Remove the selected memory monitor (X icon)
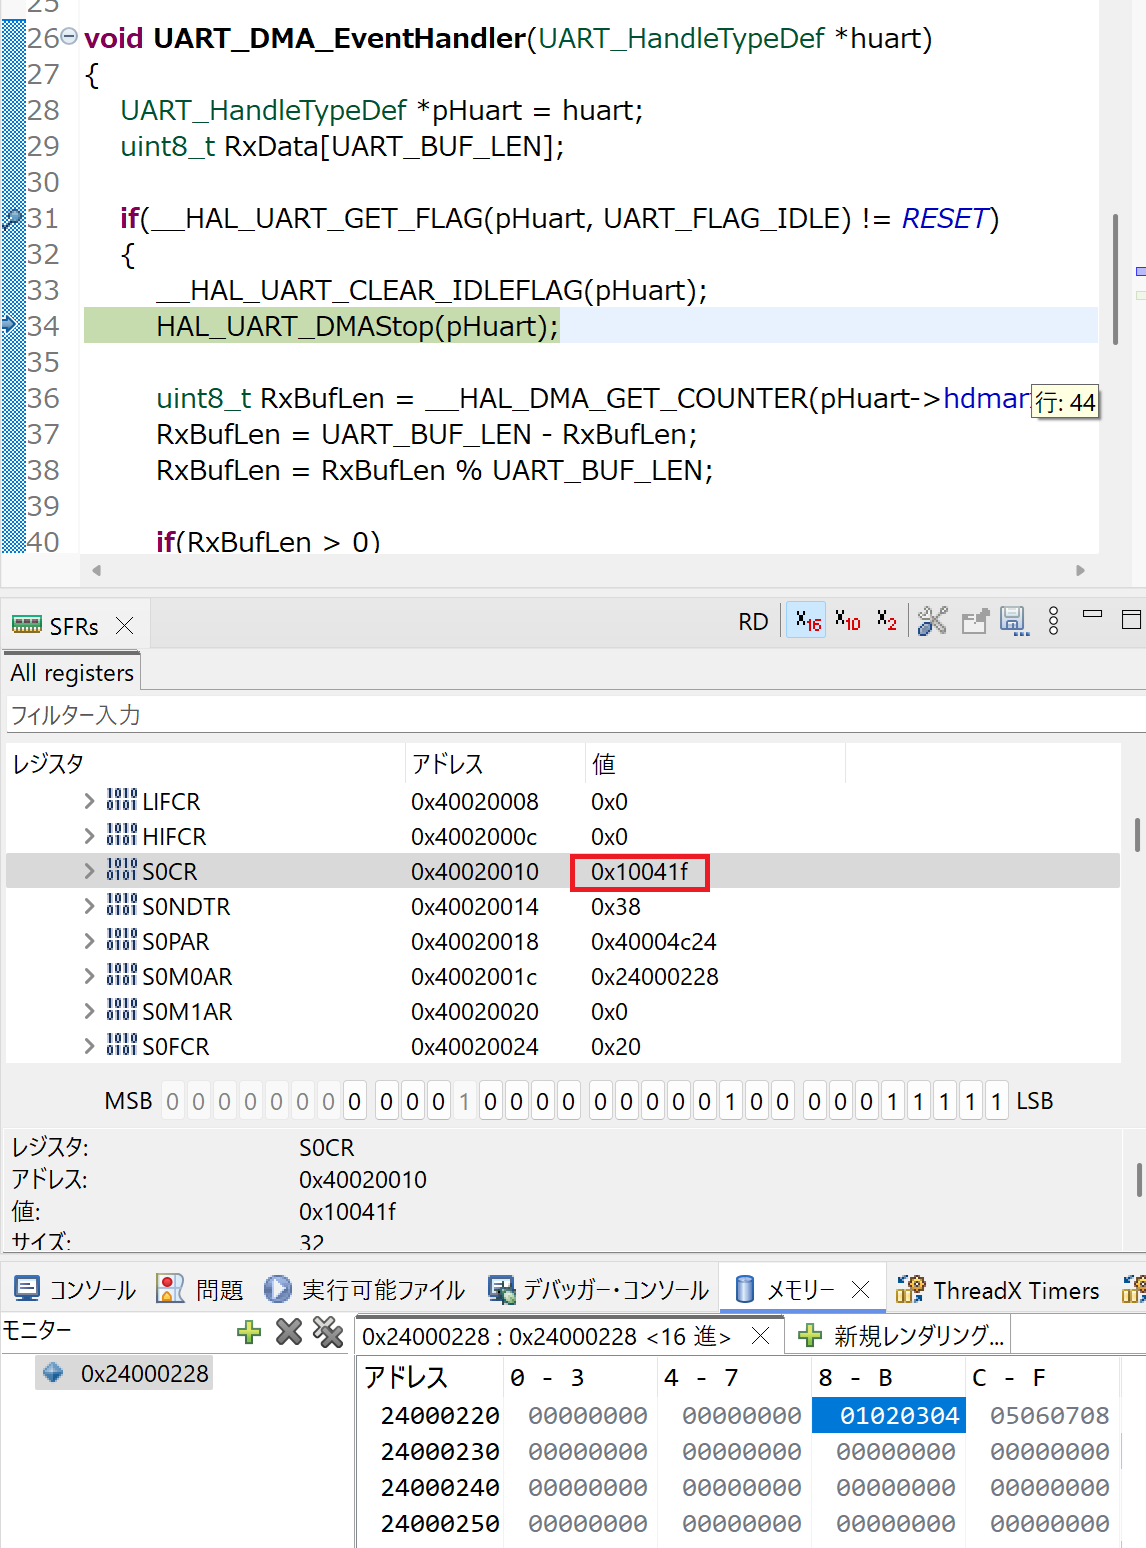1146x1548 pixels. click(288, 1333)
